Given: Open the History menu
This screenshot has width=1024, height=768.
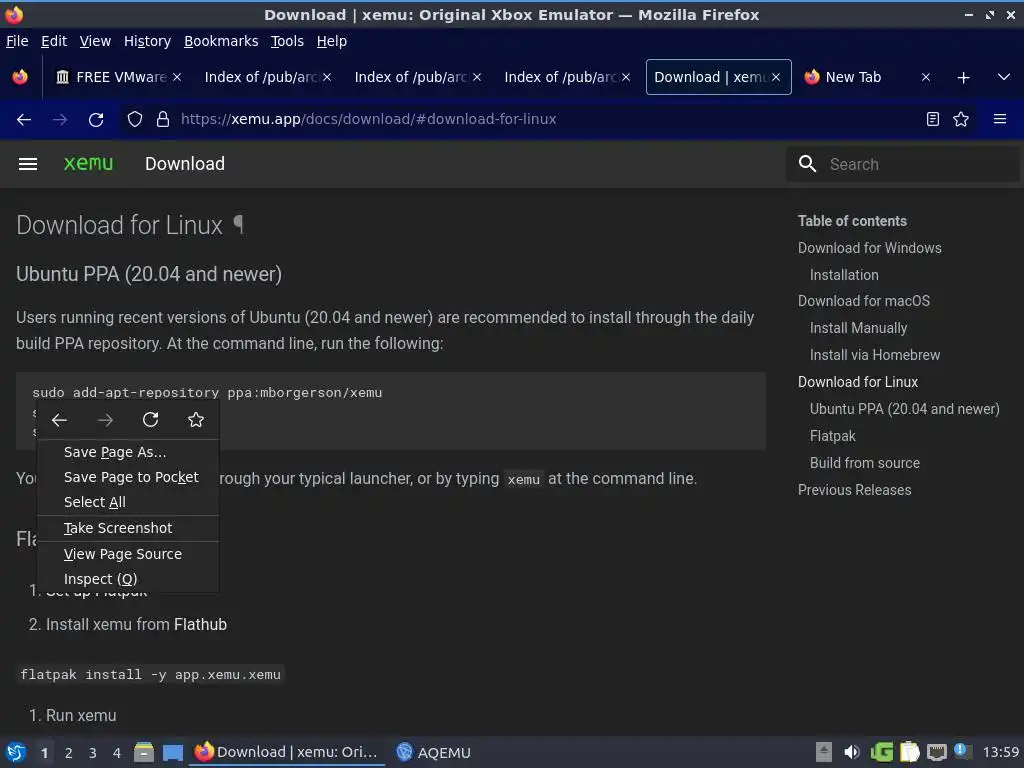Looking at the screenshot, I should (147, 41).
